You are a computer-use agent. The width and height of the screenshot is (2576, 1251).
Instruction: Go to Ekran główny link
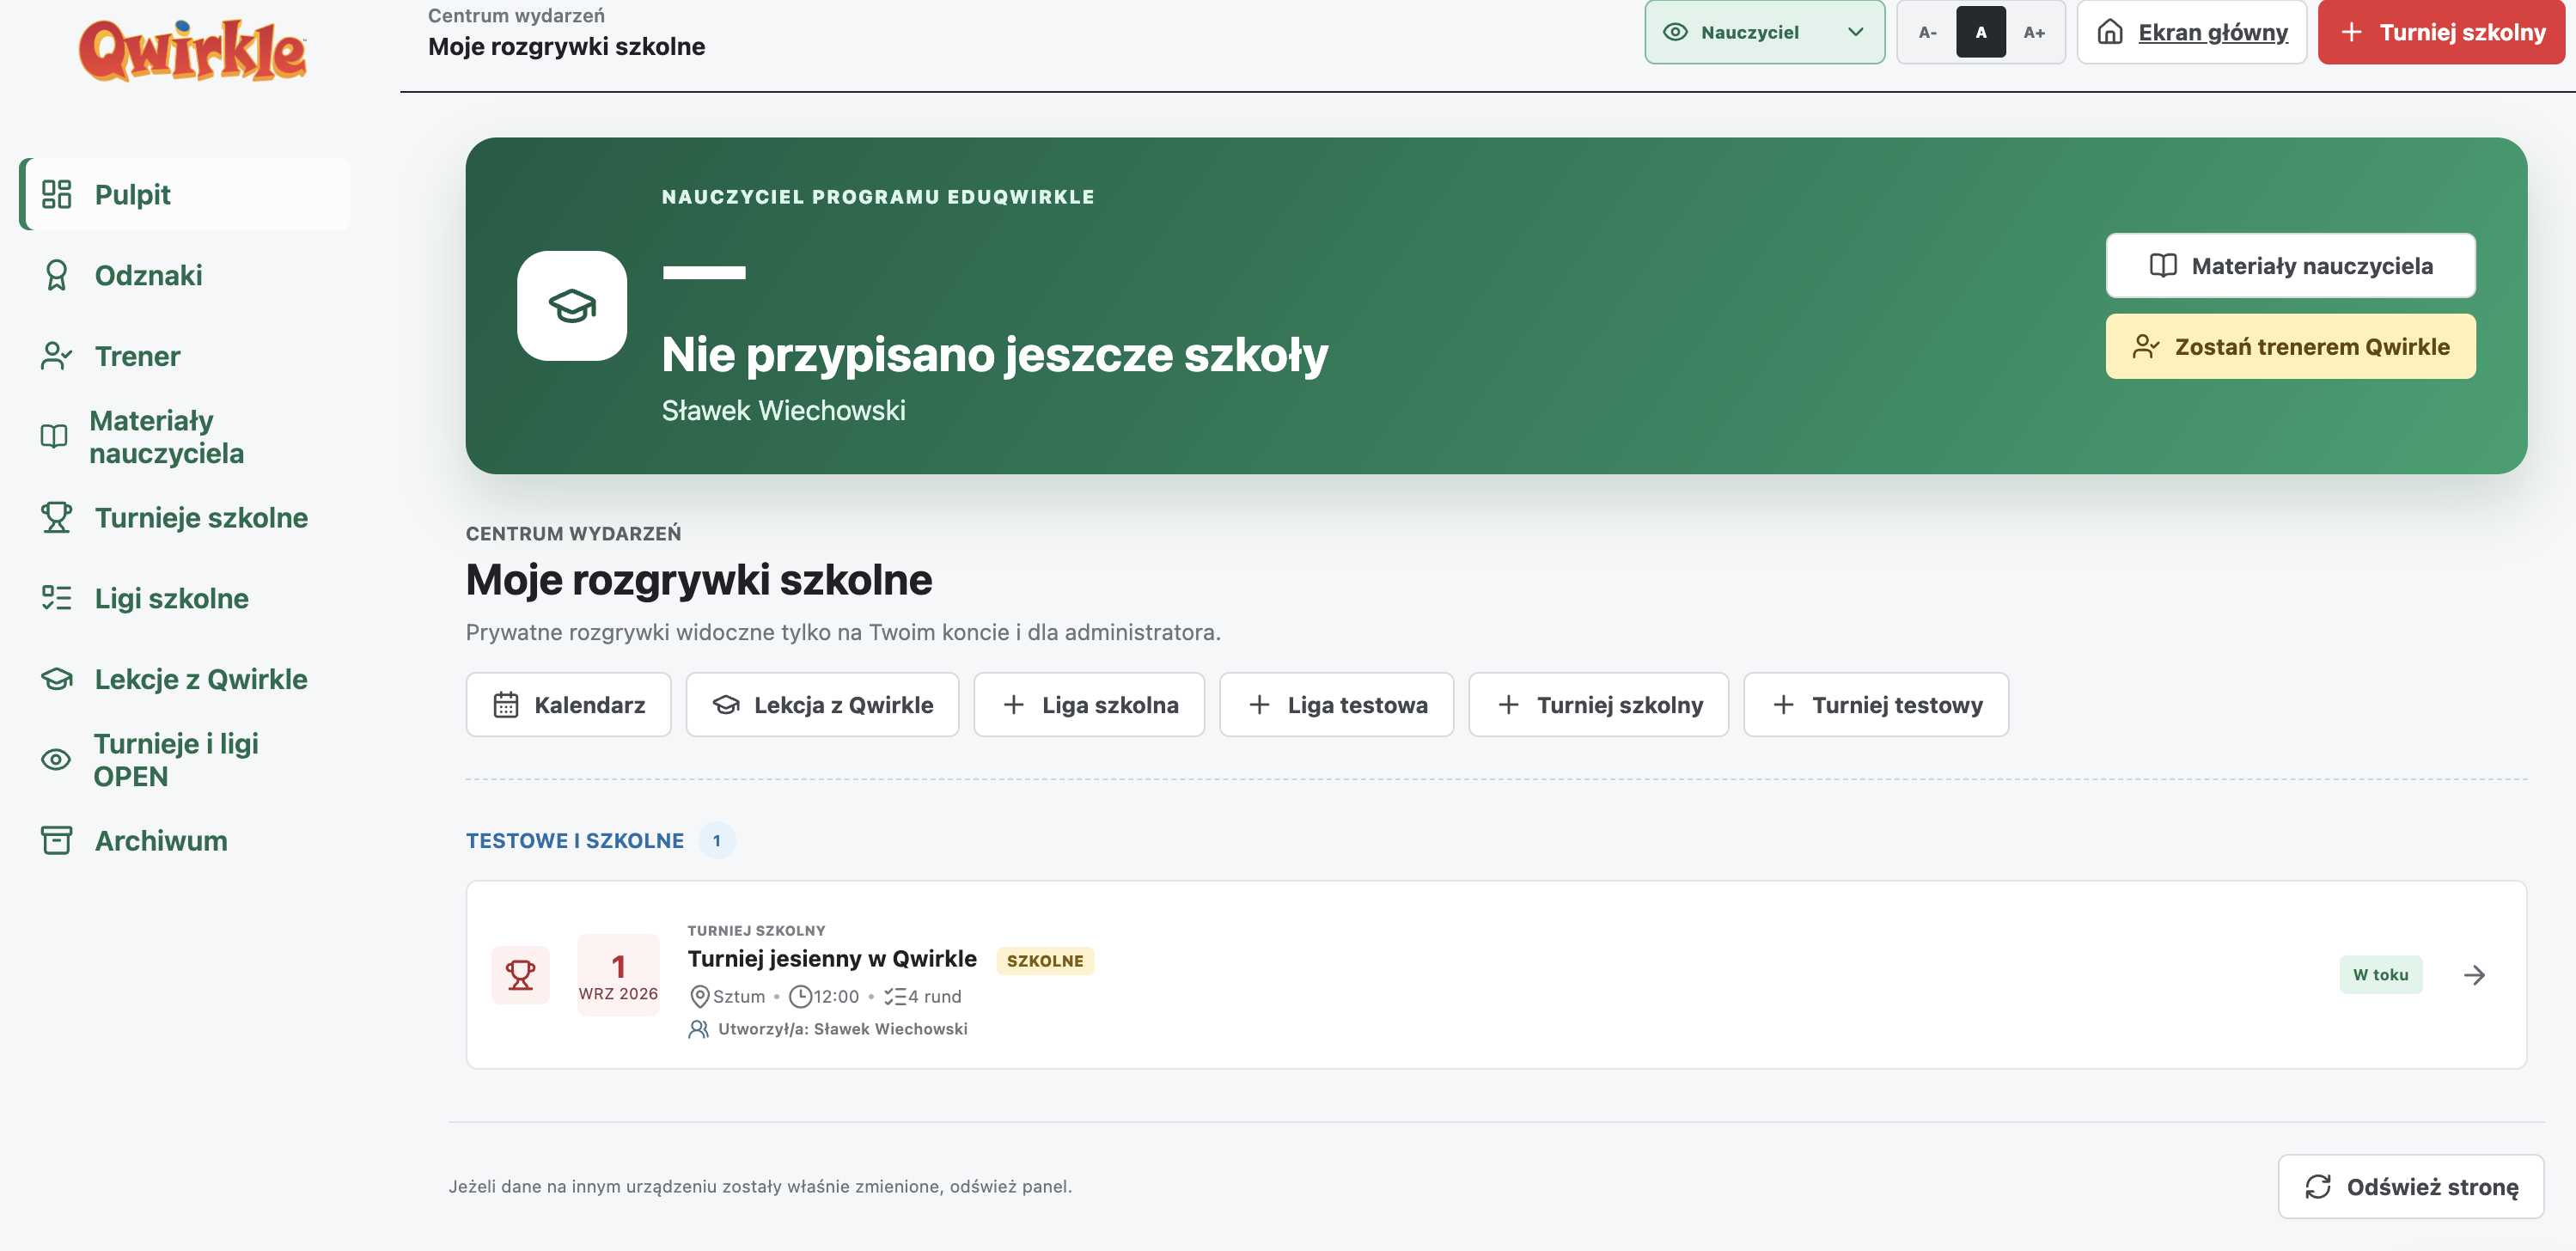coord(2192,32)
